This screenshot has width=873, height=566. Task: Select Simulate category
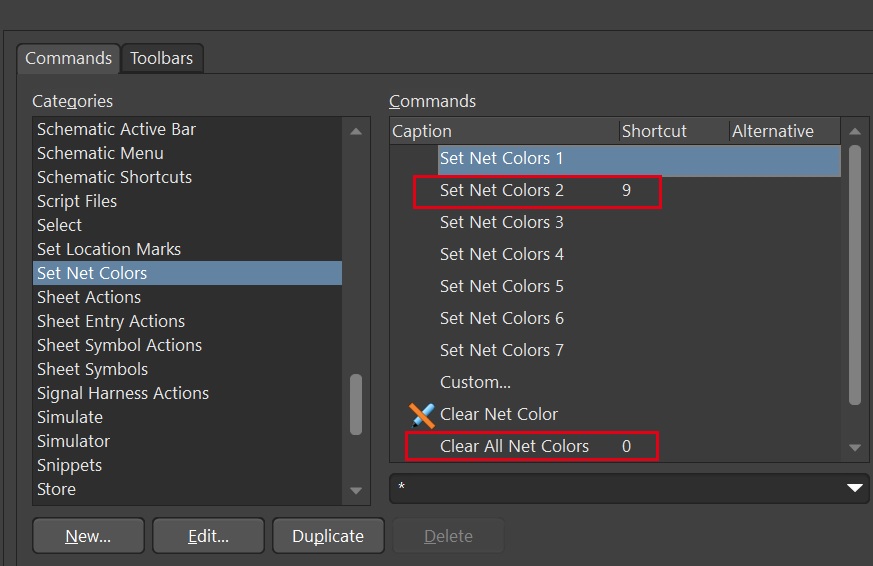[x=187, y=417]
